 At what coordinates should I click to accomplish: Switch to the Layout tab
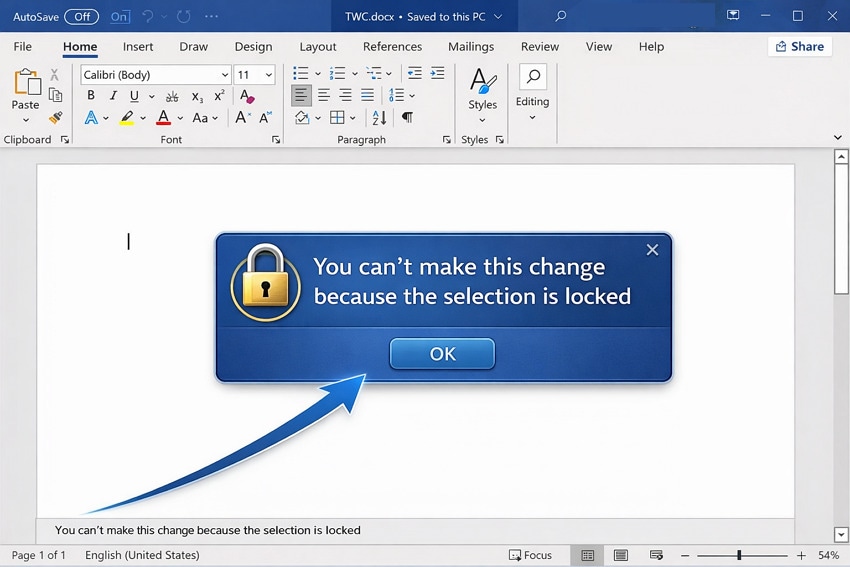pos(318,47)
